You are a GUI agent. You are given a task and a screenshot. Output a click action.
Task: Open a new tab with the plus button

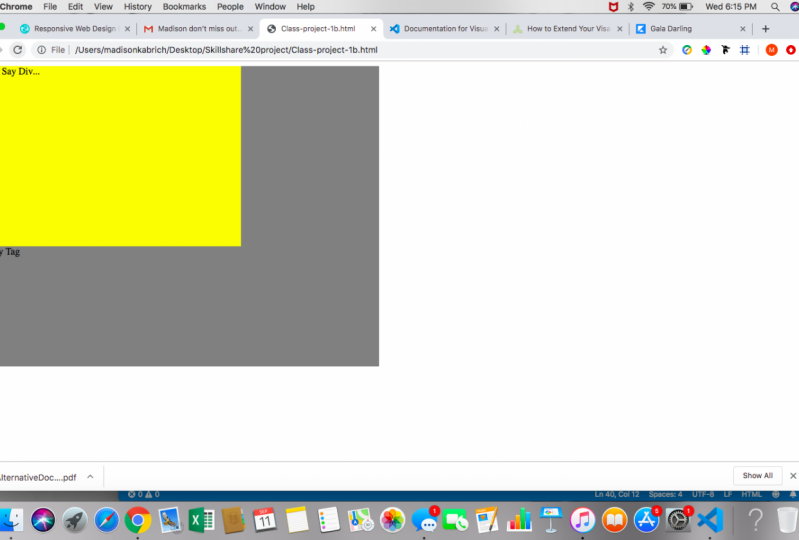point(765,29)
